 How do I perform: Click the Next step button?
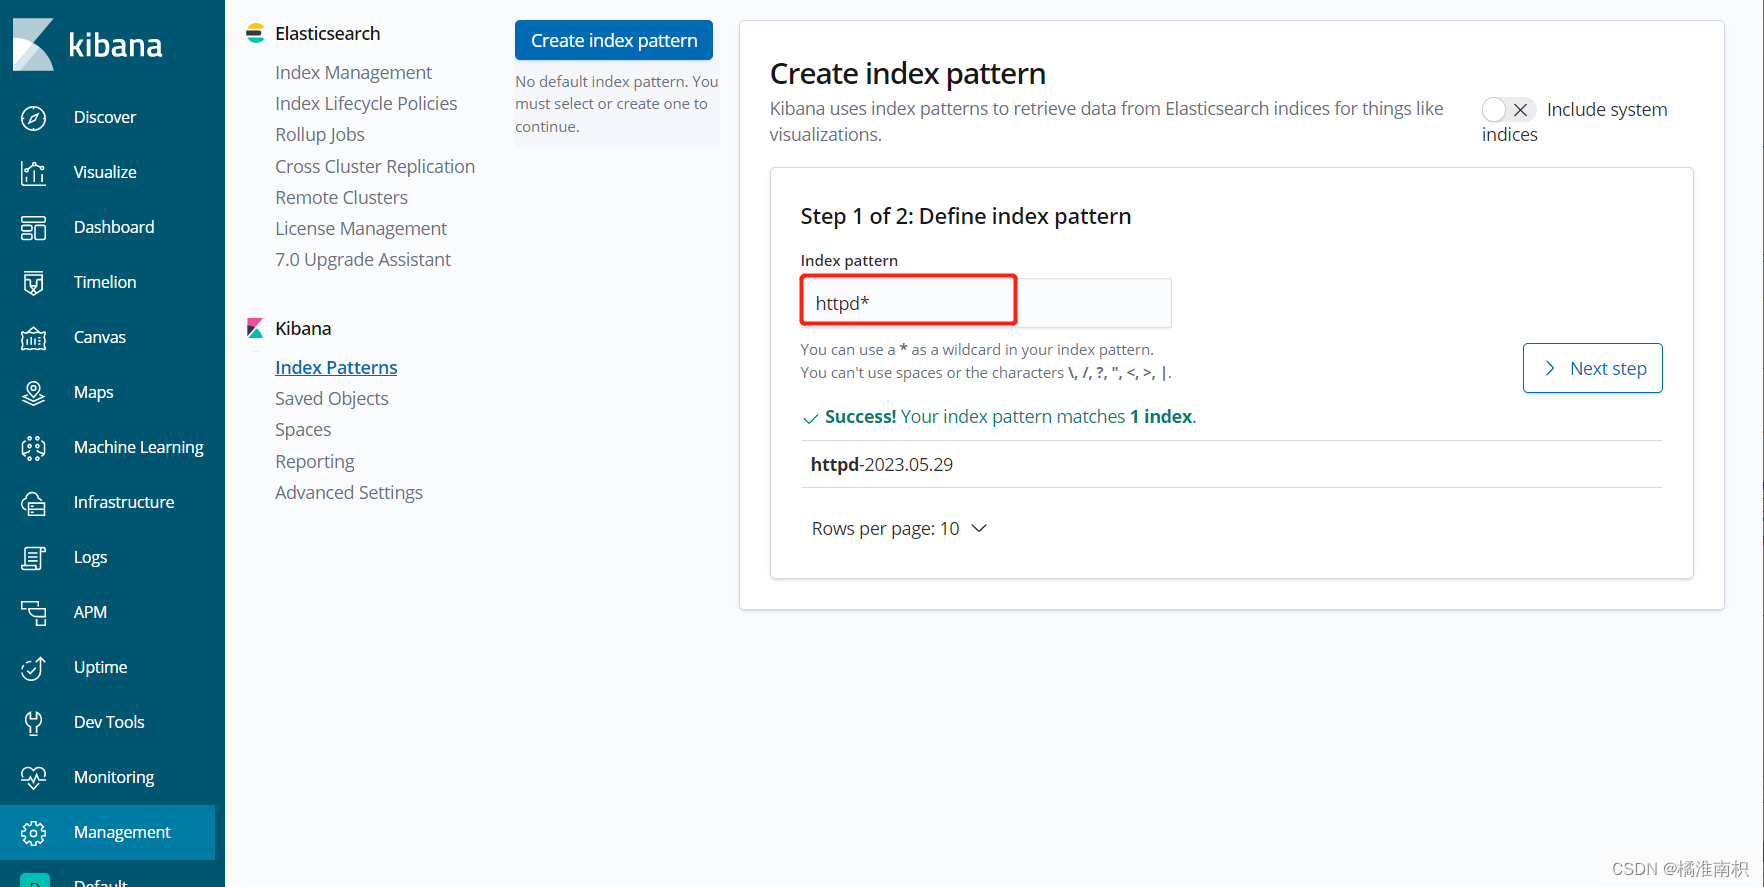[1592, 368]
